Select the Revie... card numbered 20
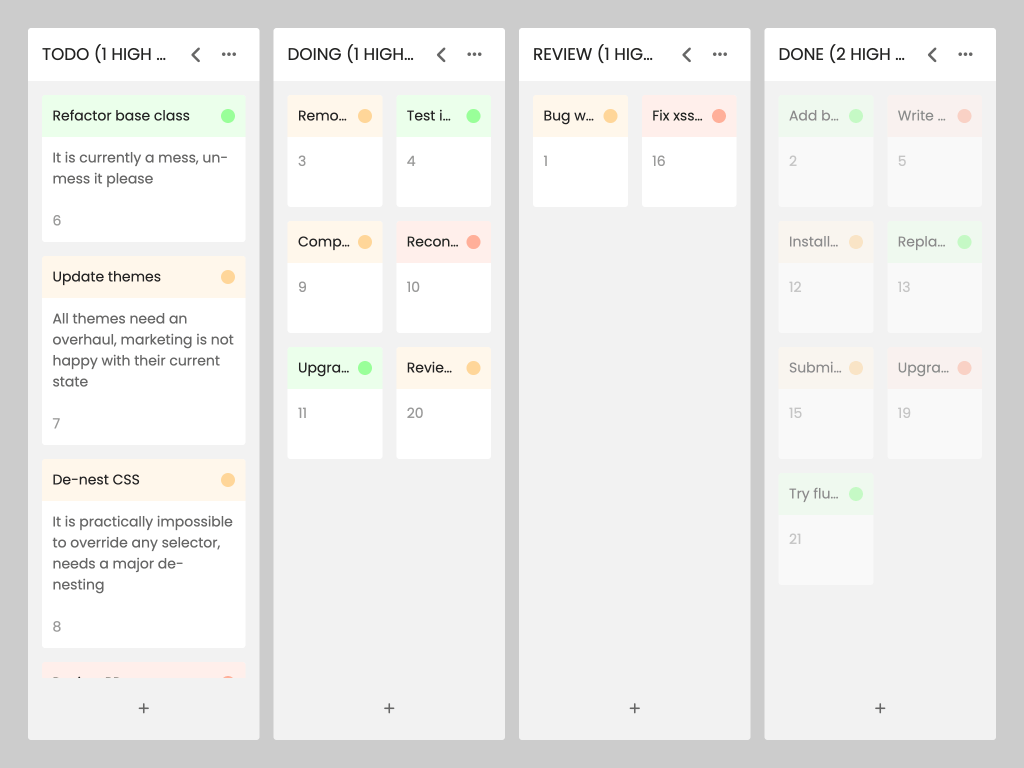Image resolution: width=1024 pixels, height=768 pixels. (x=443, y=403)
